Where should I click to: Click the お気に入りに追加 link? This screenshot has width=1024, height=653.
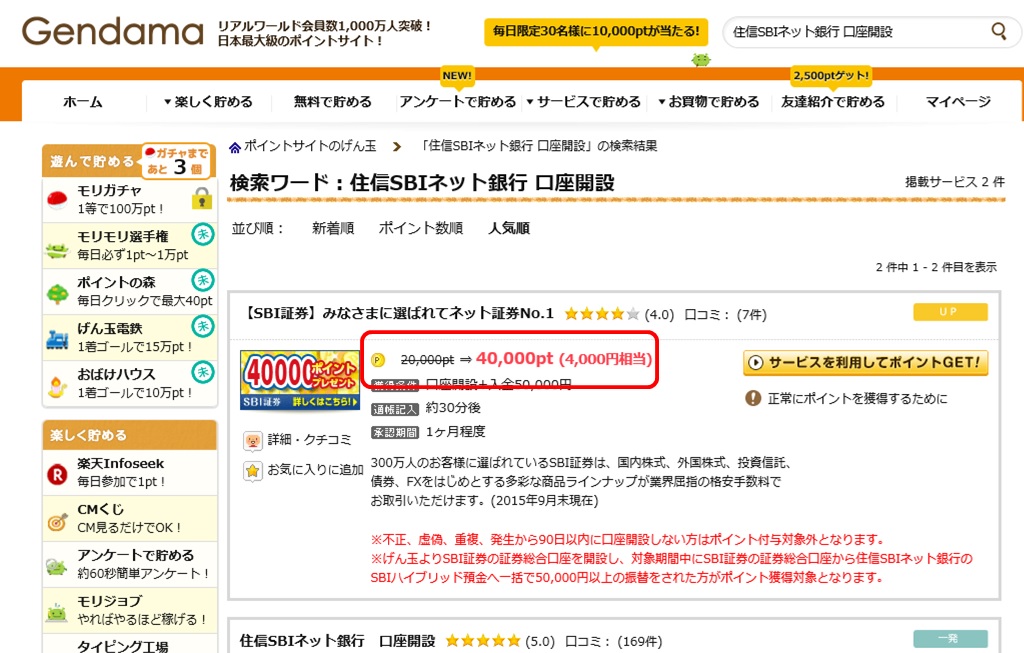315,470
